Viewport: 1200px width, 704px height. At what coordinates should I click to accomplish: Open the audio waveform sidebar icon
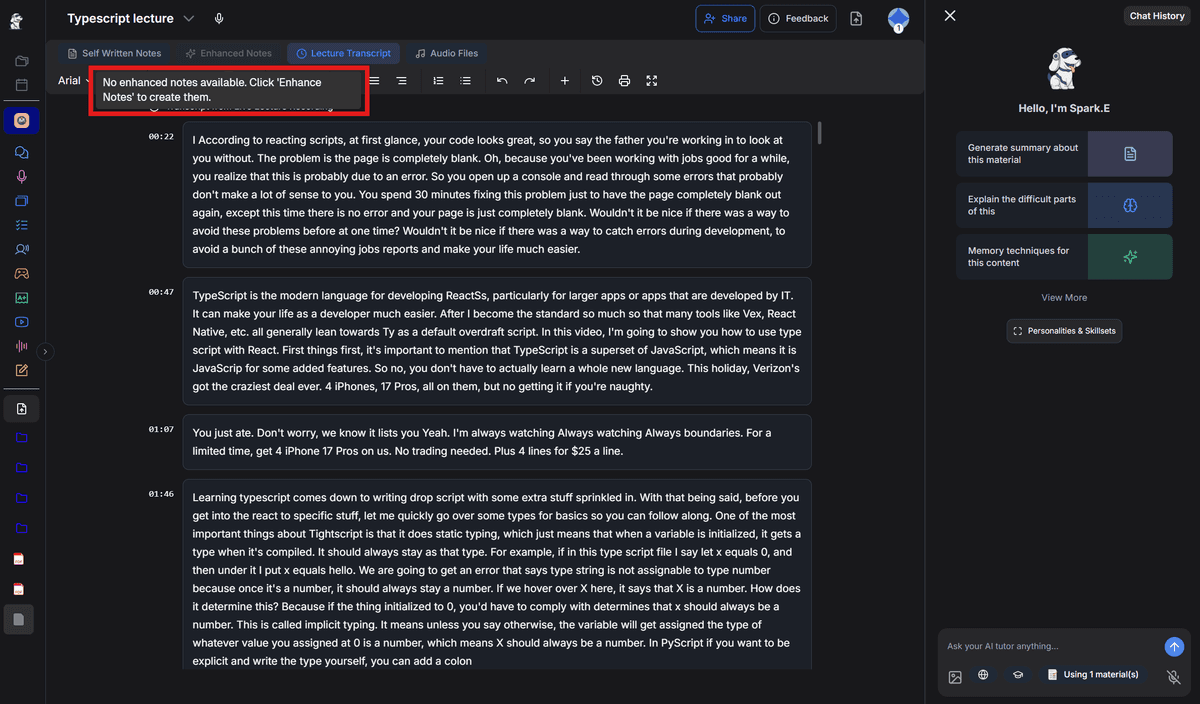(x=21, y=346)
